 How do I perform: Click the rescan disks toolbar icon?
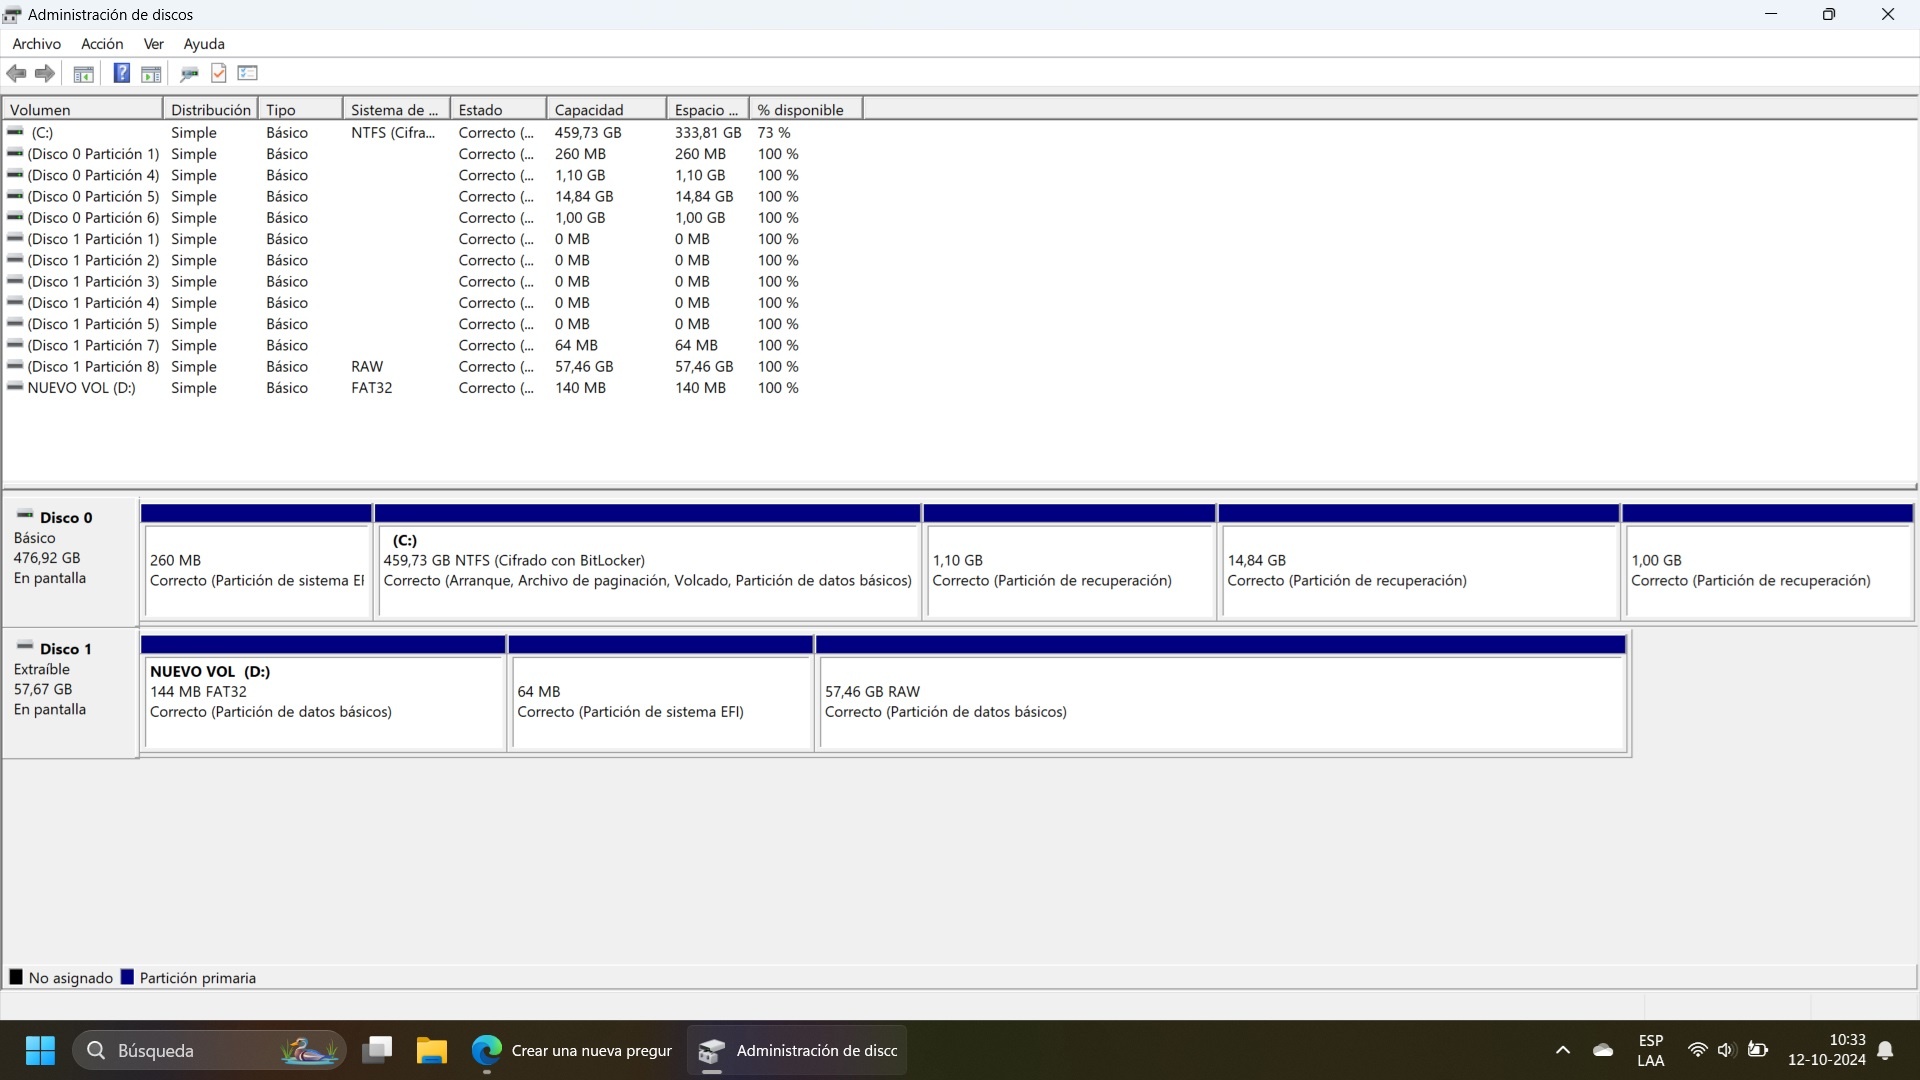(x=189, y=73)
